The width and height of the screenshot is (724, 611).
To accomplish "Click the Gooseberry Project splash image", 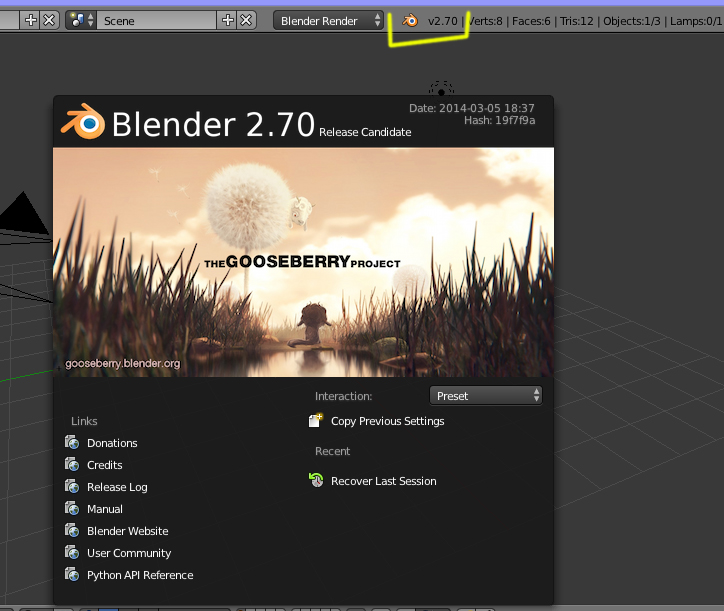I will point(303,262).
